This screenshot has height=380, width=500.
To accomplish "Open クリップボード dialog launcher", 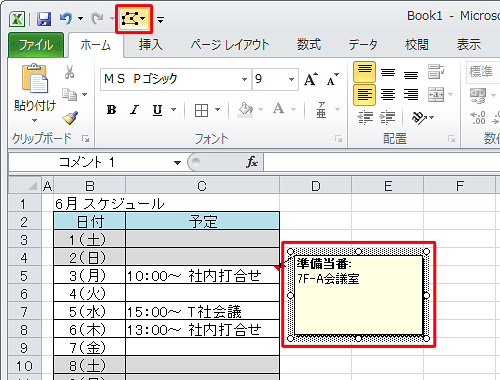I will pos(86,139).
